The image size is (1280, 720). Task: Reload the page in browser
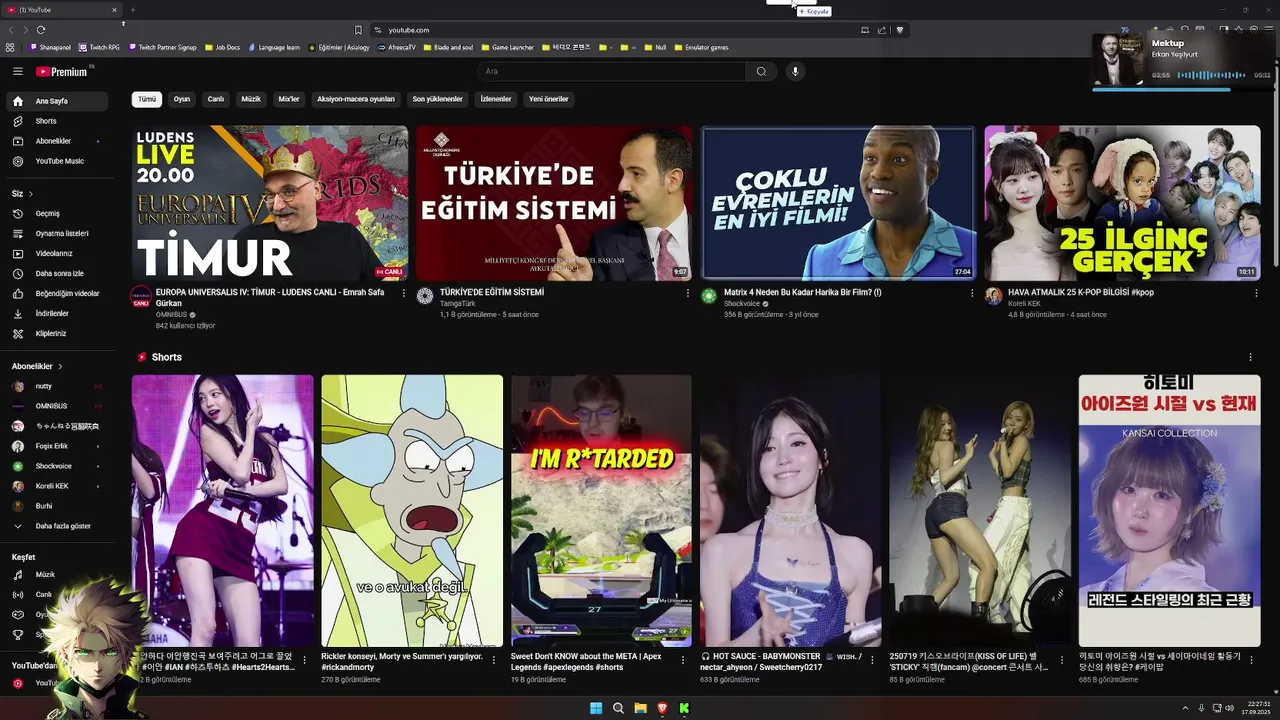click(x=41, y=30)
